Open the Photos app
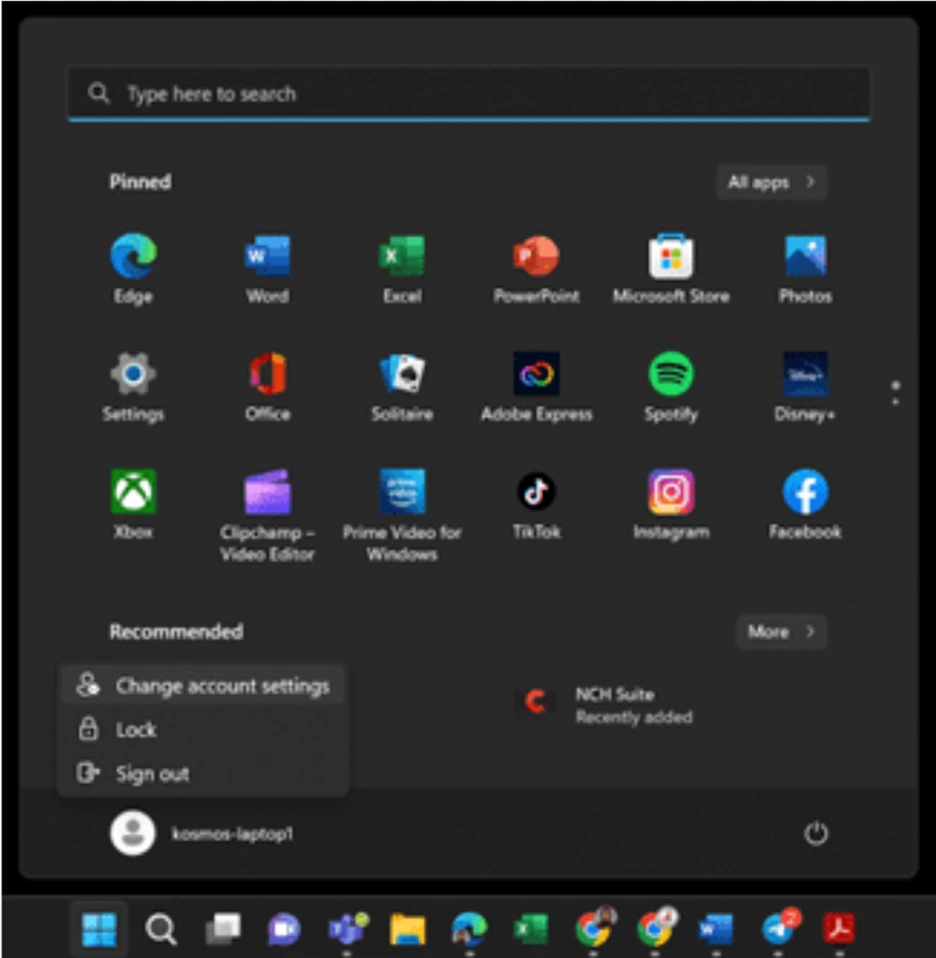The height and width of the screenshot is (958, 936). [805, 269]
